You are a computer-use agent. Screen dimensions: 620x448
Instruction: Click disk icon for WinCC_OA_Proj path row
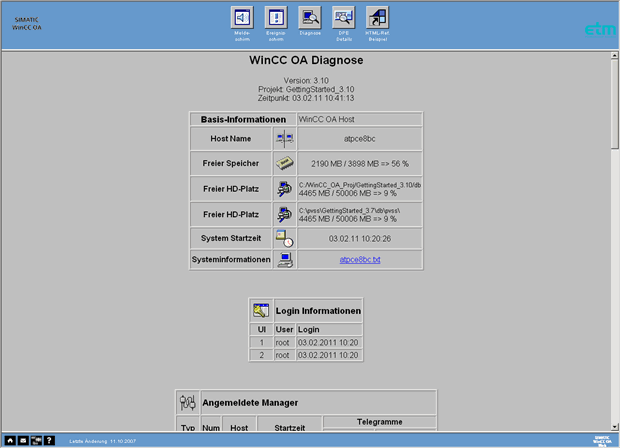[x=284, y=189]
